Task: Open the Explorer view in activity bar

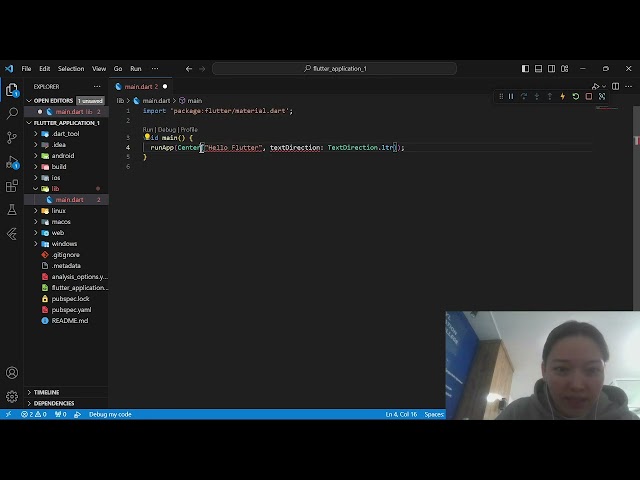Action: click(x=12, y=90)
